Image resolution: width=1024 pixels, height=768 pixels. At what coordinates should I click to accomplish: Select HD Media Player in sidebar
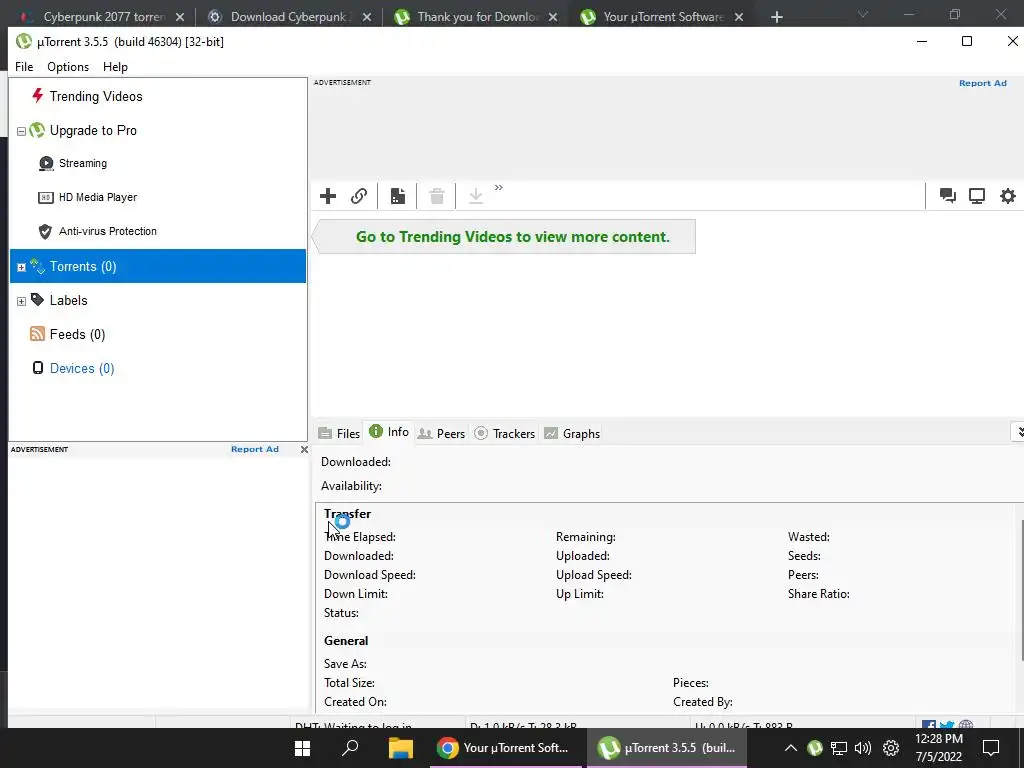pos(98,197)
